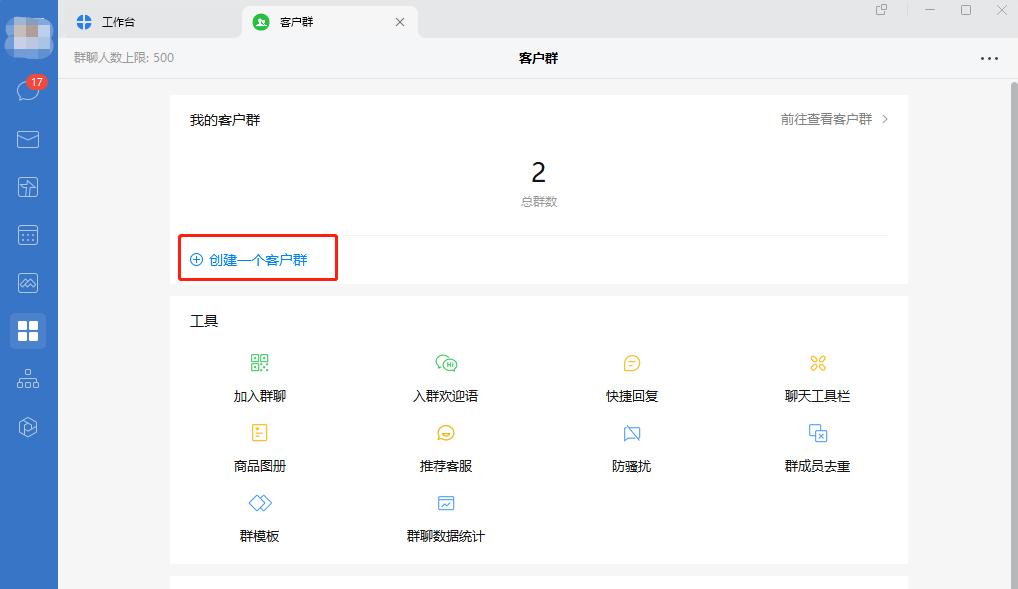Open the Group Chat Statistics (群聊数据统计) tool

coord(445,516)
